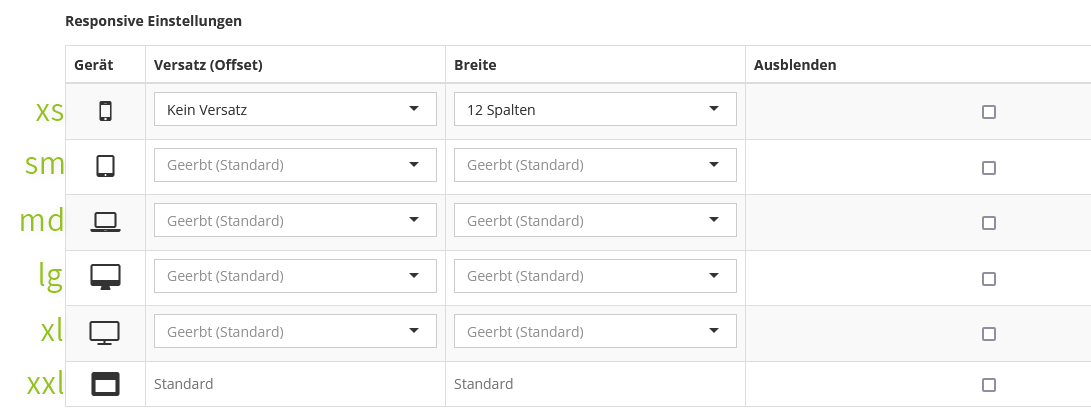Screen dimensions: 1091x420
Task: Open the '12 Spalten' width dropdown
Action: coord(595,109)
